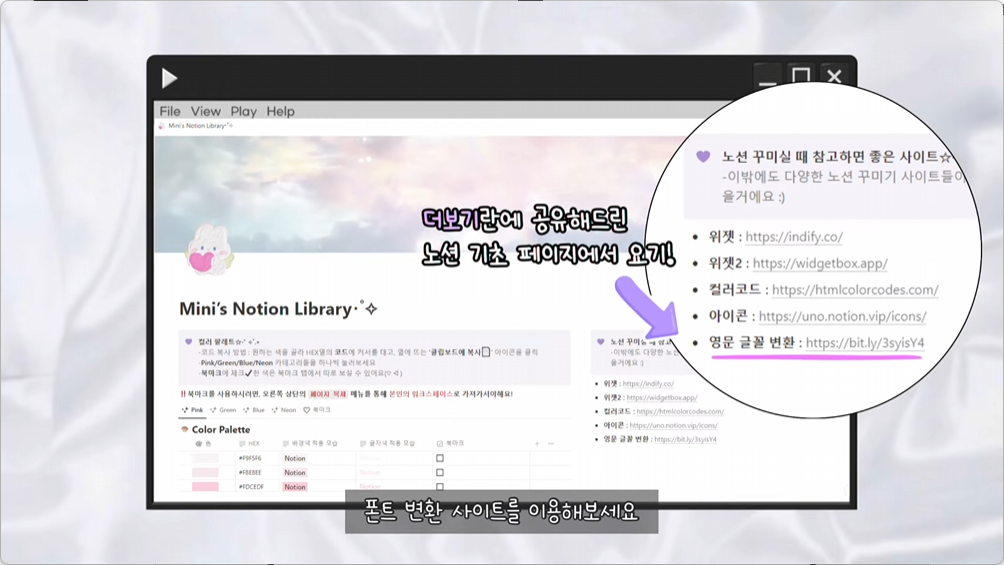Image resolution: width=1004 pixels, height=565 pixels.
Task: Click the Color Palette database title
Action: point(221,429)
